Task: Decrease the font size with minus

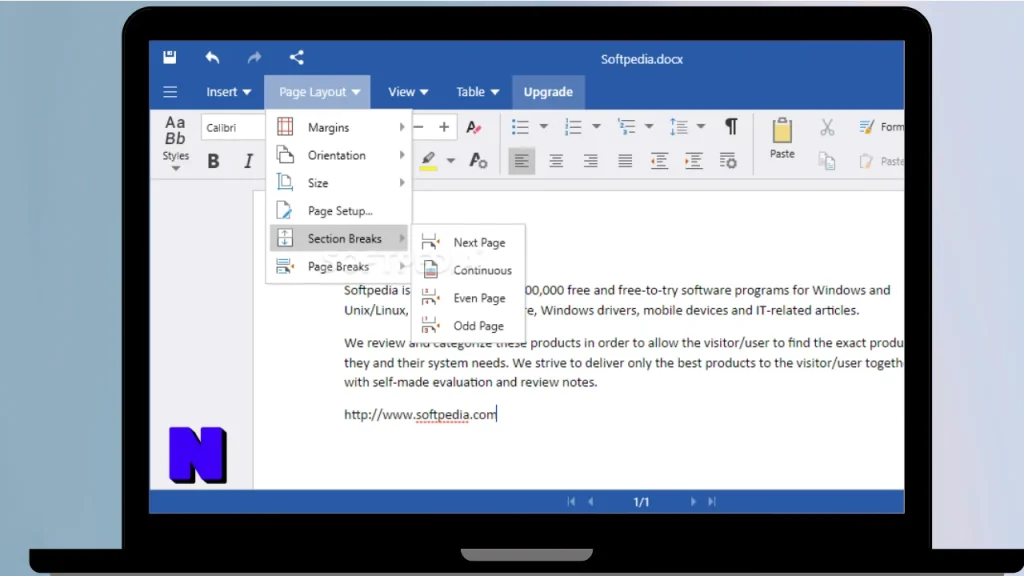Action: (419, 127)
